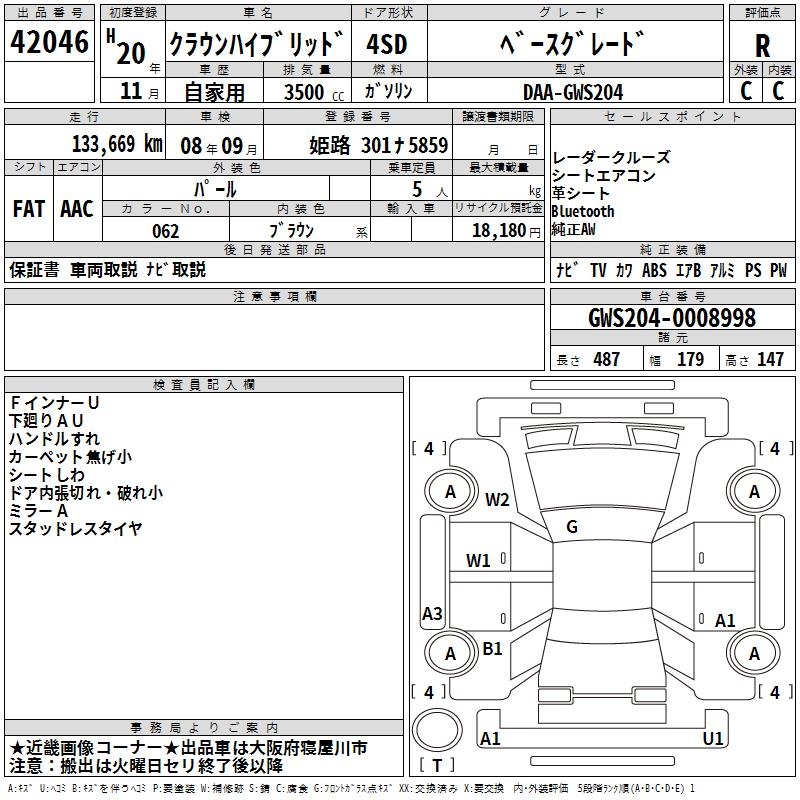Select the G windshield mark on diagram
This screenshot has height=800, width=800.
(x=572, y=527)
